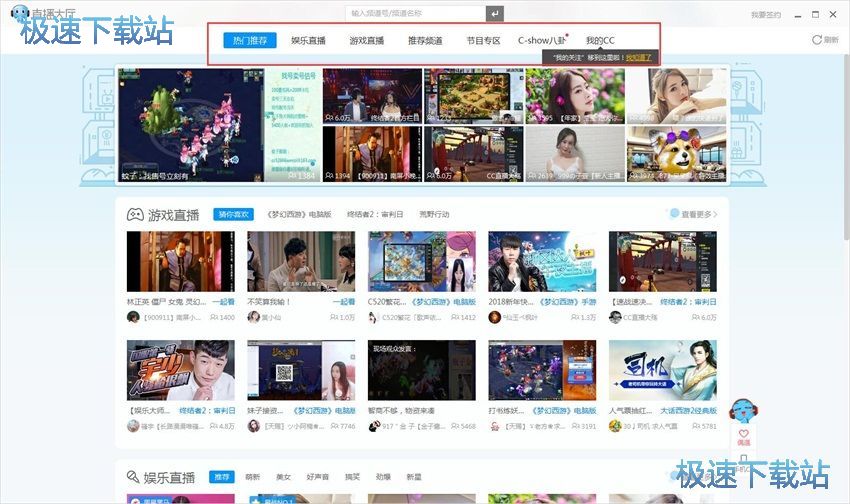Click 查看更多 in the game section
The width and height of the screenshot is (850, 504).
coord(699,214)
